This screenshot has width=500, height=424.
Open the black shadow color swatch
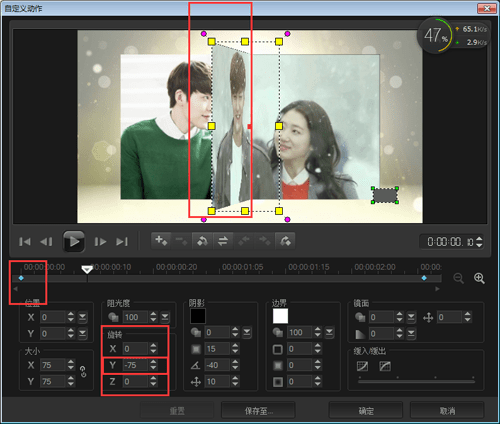pos(198,316)
